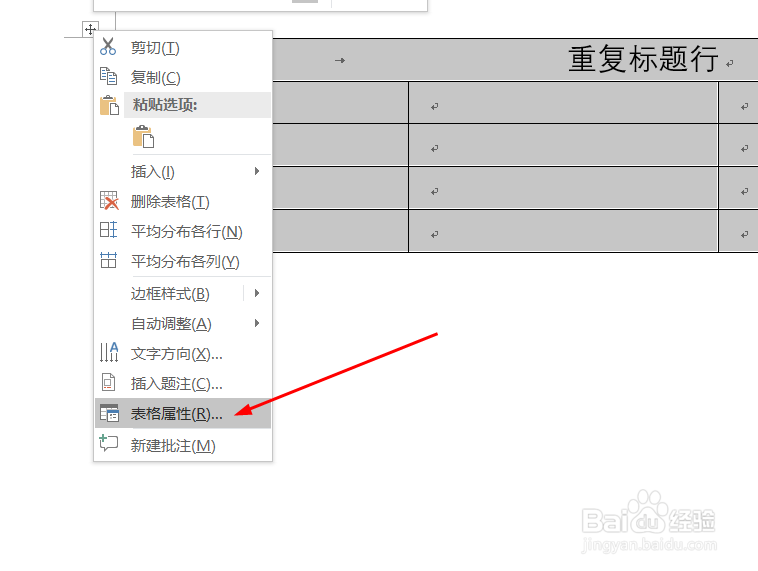Expand the arrow next to 自动调整(A)
The width and height of the screenshot is (758, 571).
tap(257, 323)
